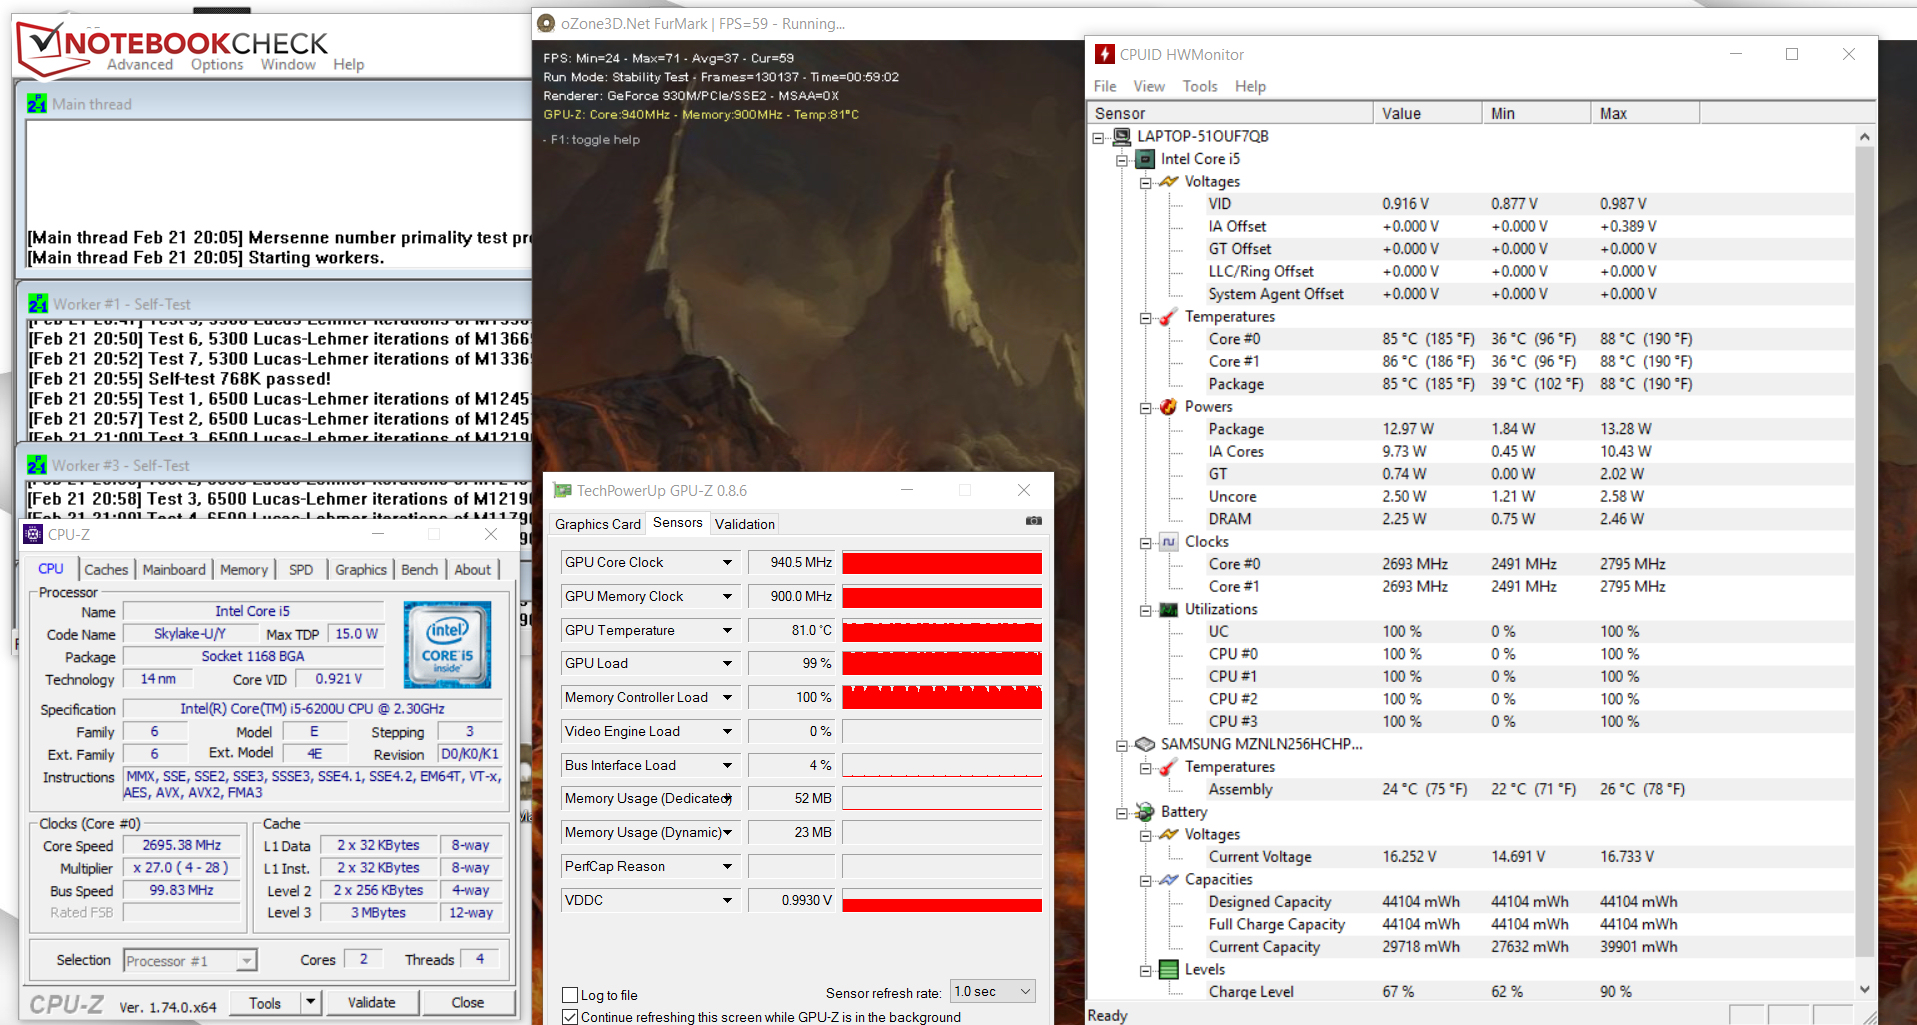Switch to GPU-Z Graphics Card tab
This screenshot has height=1025, width=1917.
tap(598, 524)
